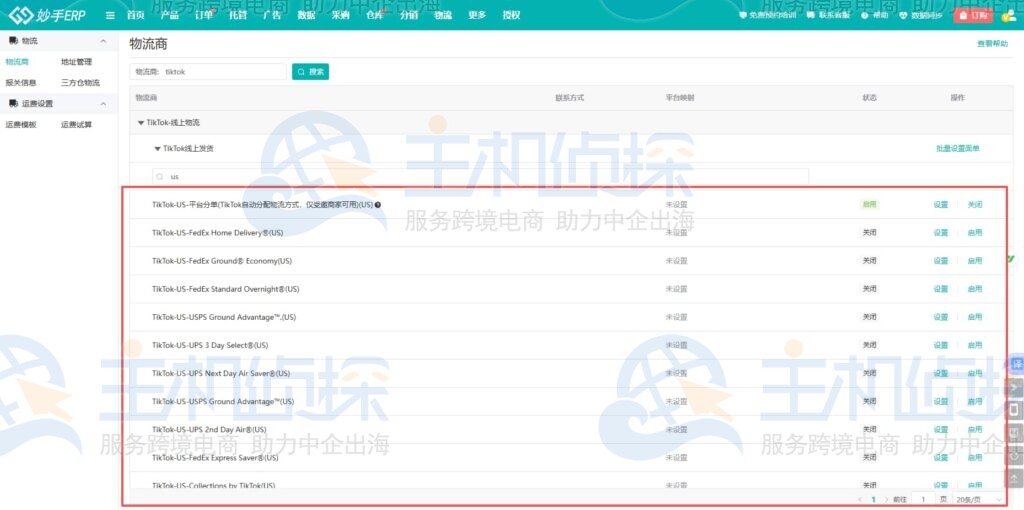Click 设置 for FedEx Ground Economy row

[940, 261]
